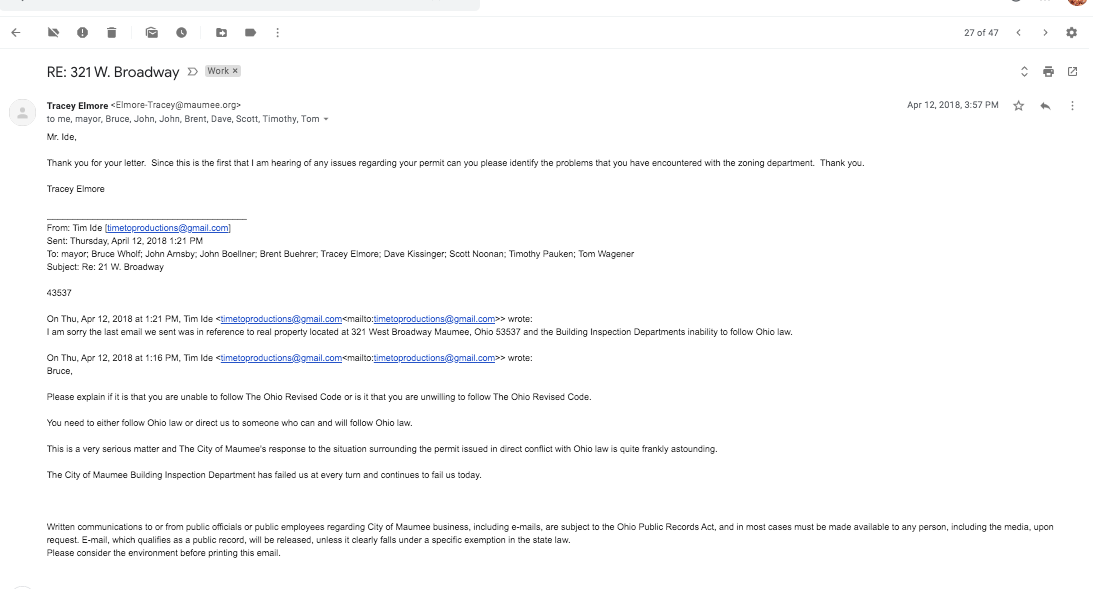The image size is (1093, 589).
Task: Click the remove label icon in the toolbar
Action: pos(54,33)
